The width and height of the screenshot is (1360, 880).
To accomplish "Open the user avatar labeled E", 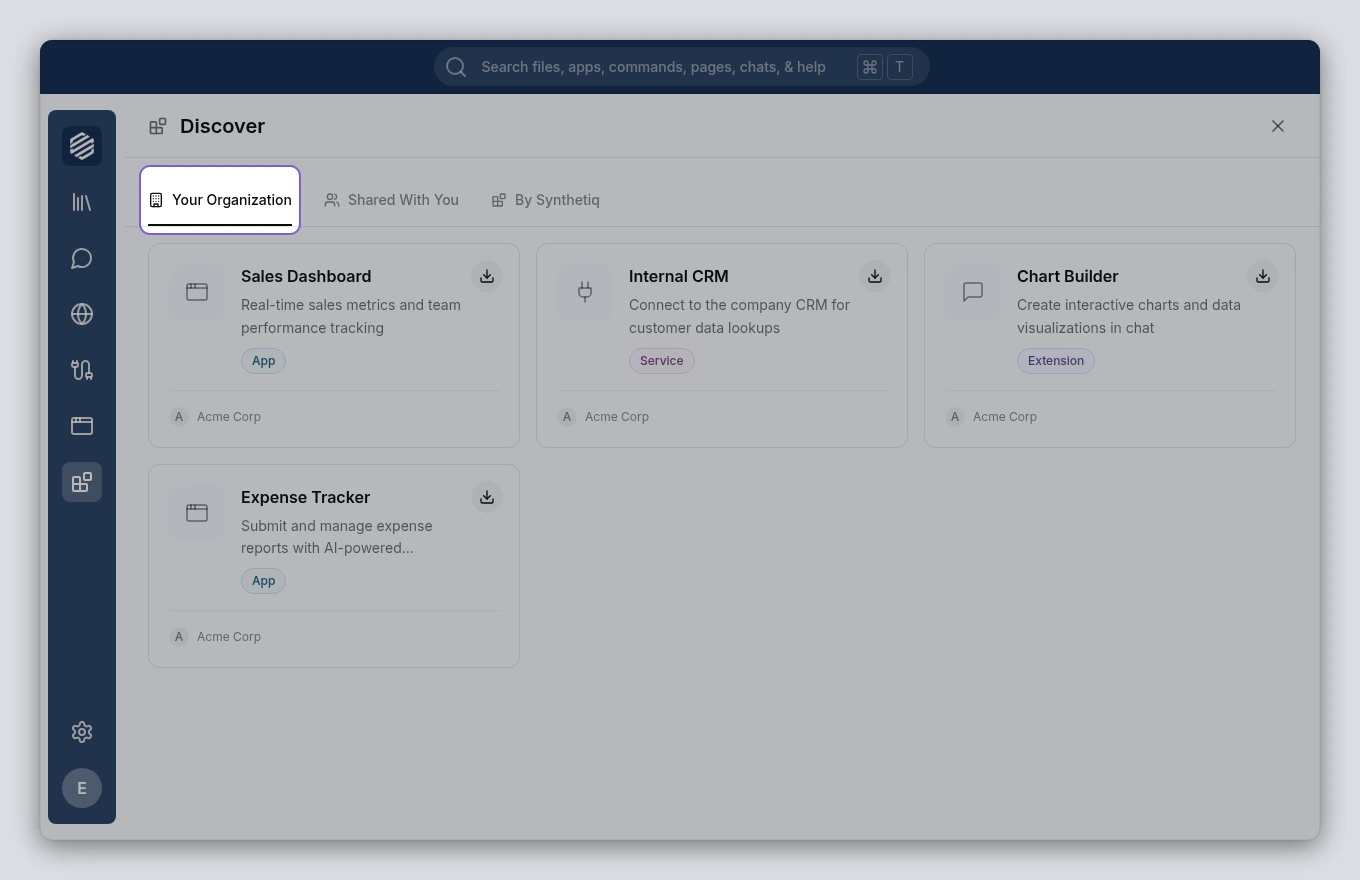I will [82, 788].
